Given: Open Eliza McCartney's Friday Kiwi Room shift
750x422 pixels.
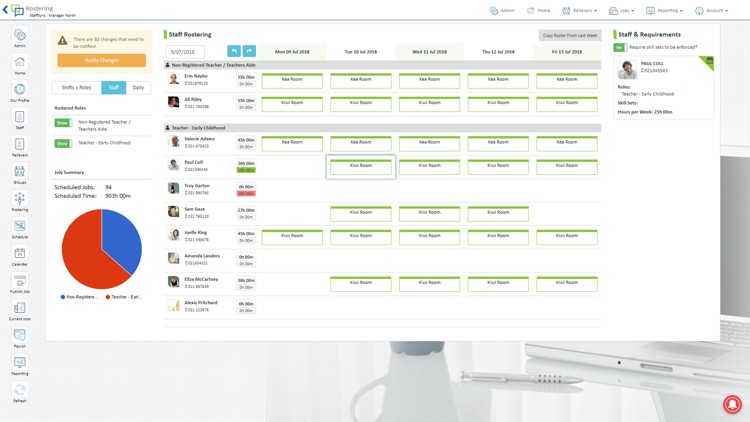Looking at the screenshot, I should [567, 284].
